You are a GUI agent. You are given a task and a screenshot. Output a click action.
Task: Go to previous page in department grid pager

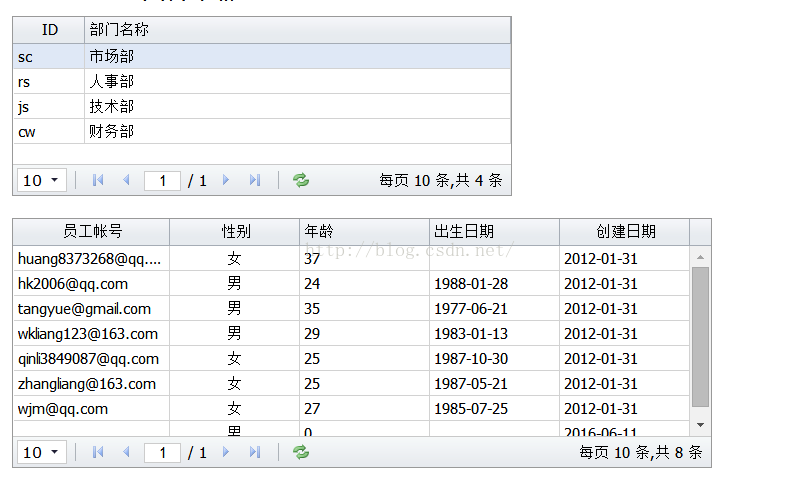point(127,180)
